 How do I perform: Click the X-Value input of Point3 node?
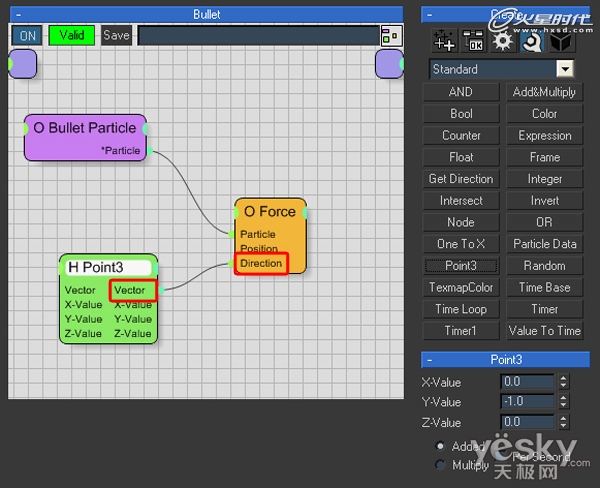tap(83, 305)
